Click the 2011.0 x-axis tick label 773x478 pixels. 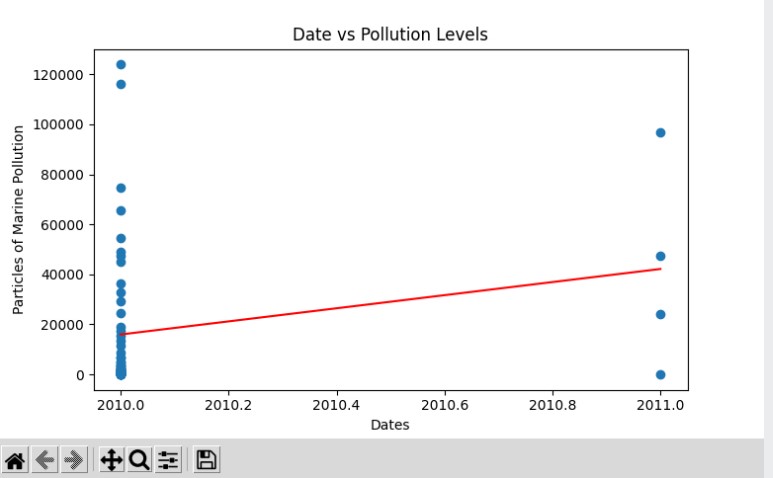[x=660, y=405]
